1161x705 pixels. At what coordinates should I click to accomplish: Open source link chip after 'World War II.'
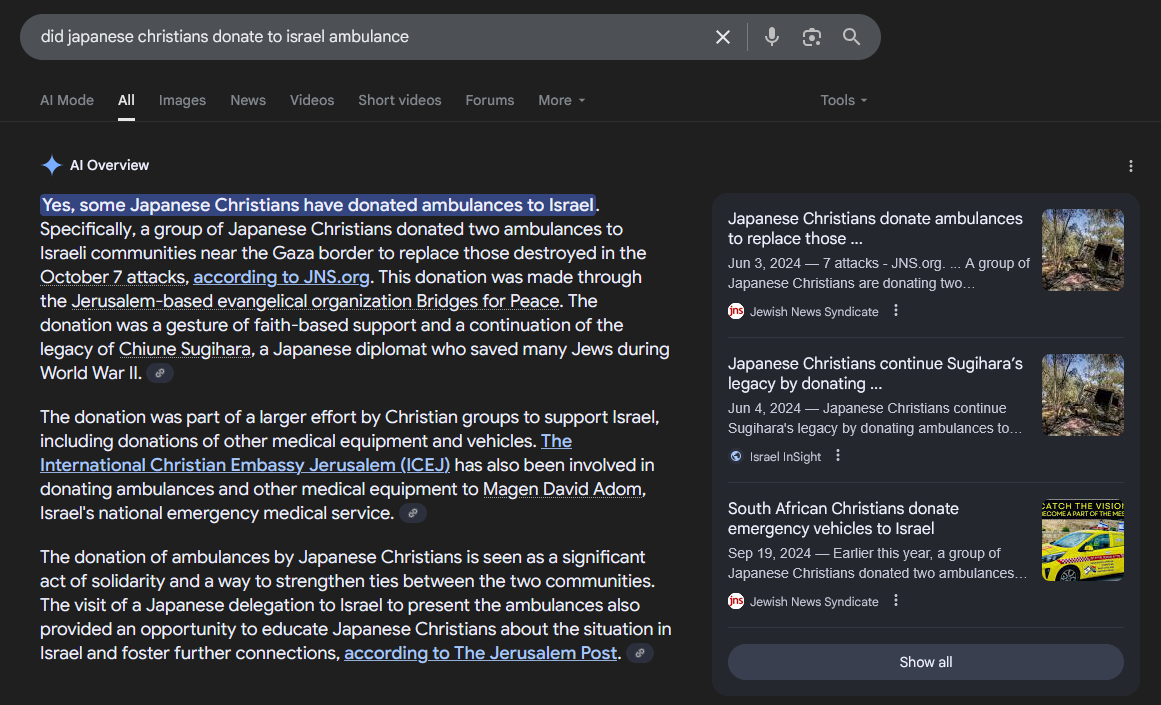[160, 373]
